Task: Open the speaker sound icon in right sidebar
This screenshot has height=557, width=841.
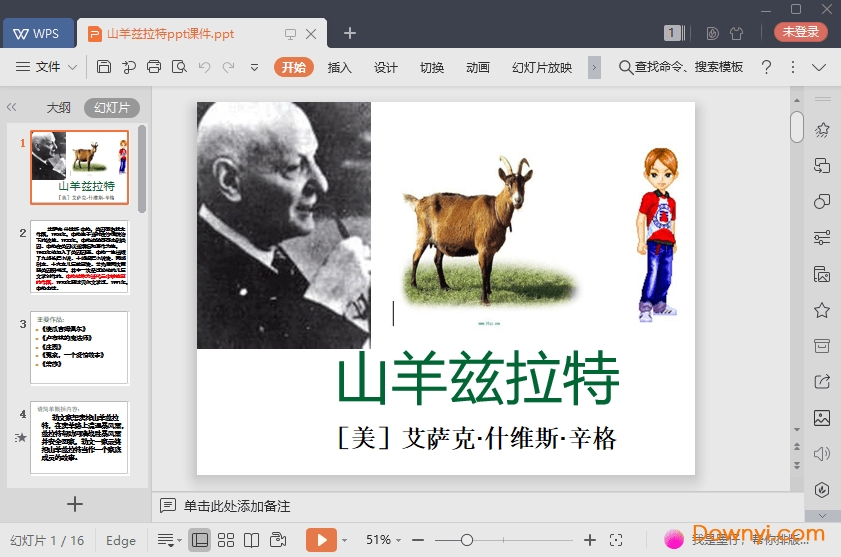Action: pyautogui.click(x=822, y=454)
